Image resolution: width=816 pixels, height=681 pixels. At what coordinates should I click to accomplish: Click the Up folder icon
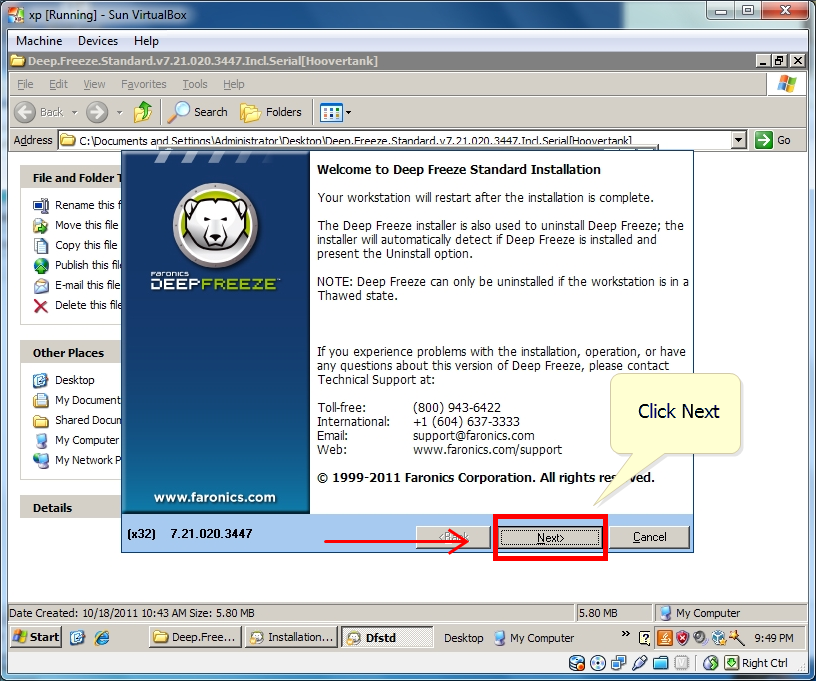tap(143, 112)
